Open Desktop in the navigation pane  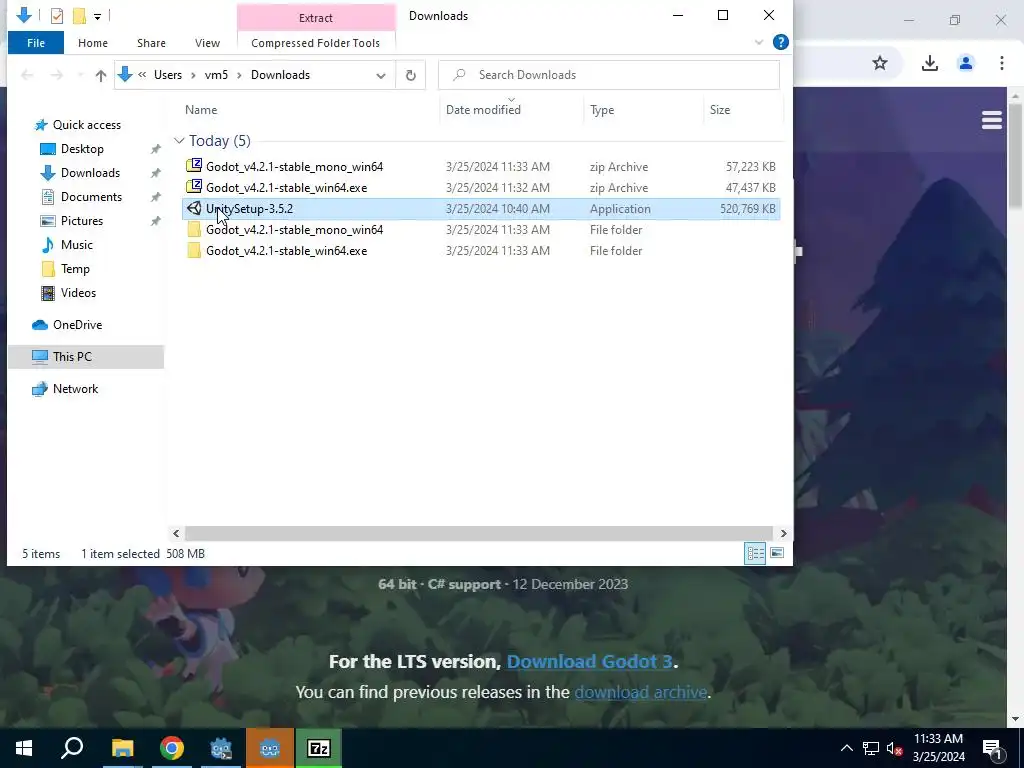[x=82, y=149]
